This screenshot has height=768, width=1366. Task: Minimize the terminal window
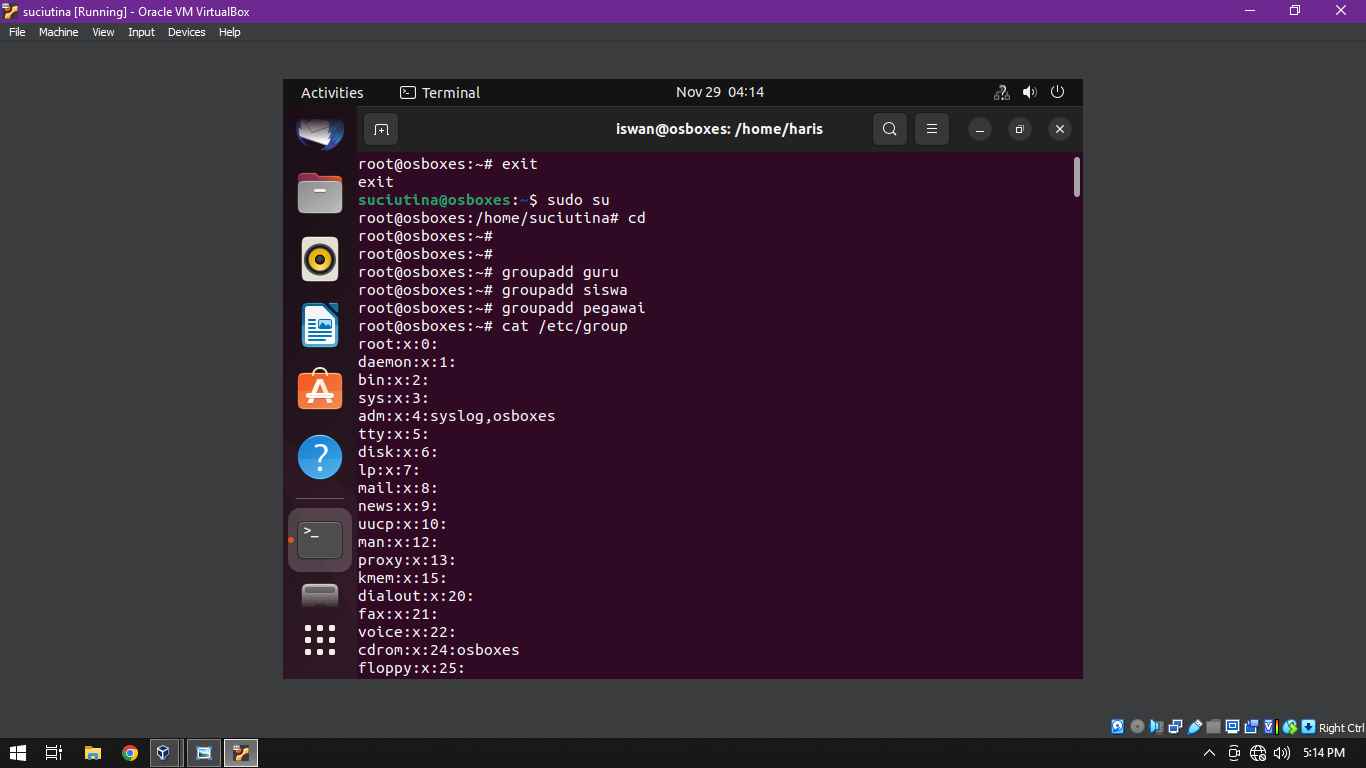pyautogui.click(x=980, y=129)
